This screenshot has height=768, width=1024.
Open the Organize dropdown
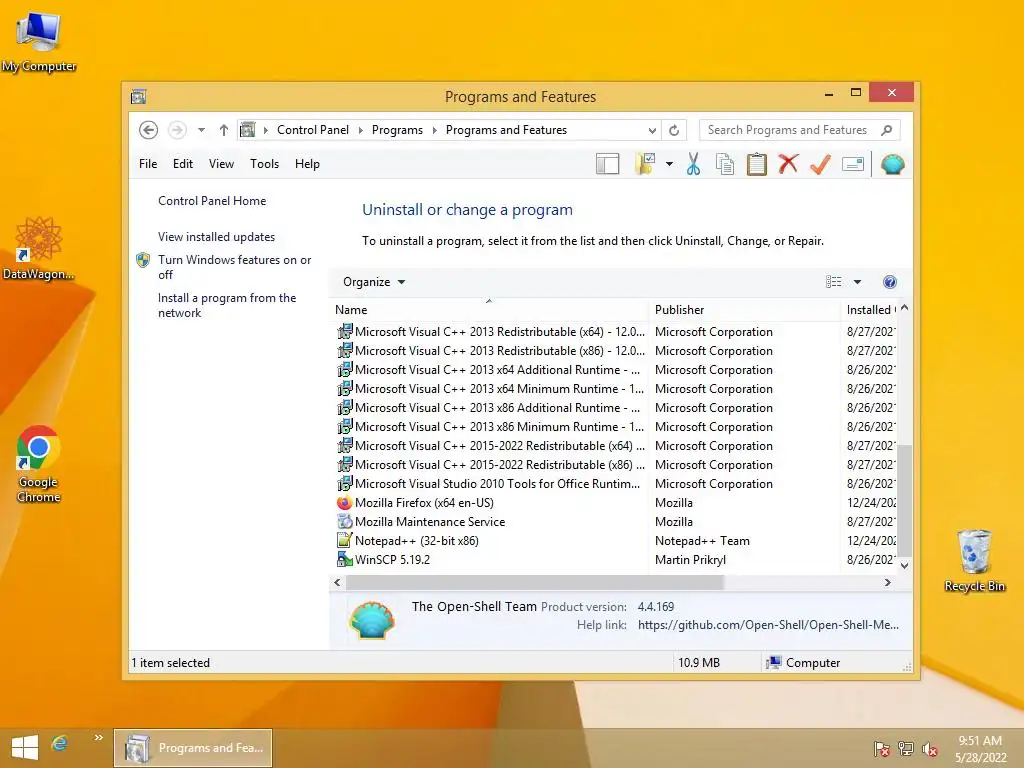pyautogui.click(x=374, y=282)
